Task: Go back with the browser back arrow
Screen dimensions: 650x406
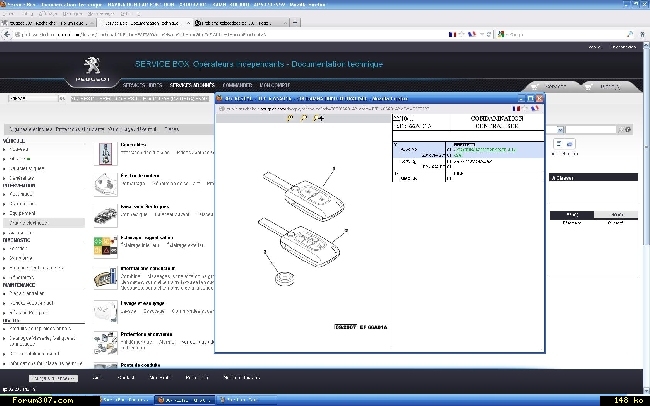Action: 7,34
